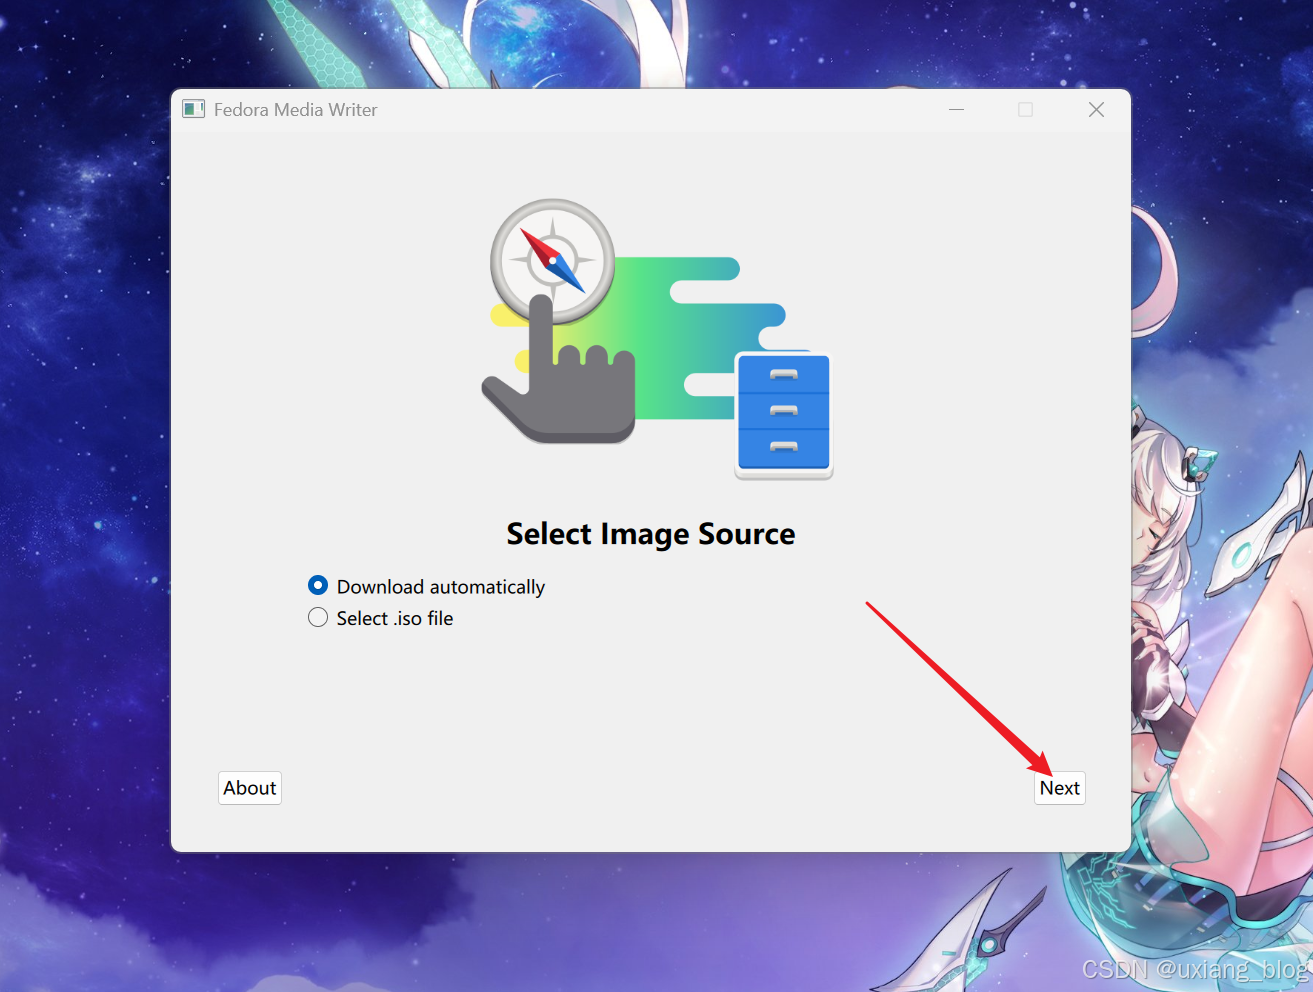Click the Fedora Media Writer title text
This screenshot has height=992, width=1313.
coord(296,110)
